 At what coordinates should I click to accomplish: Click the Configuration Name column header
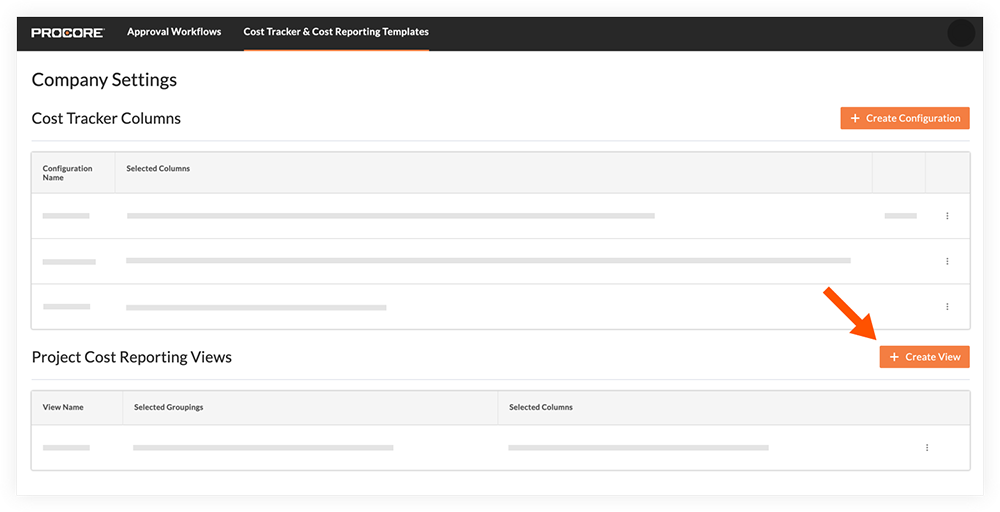67,173
